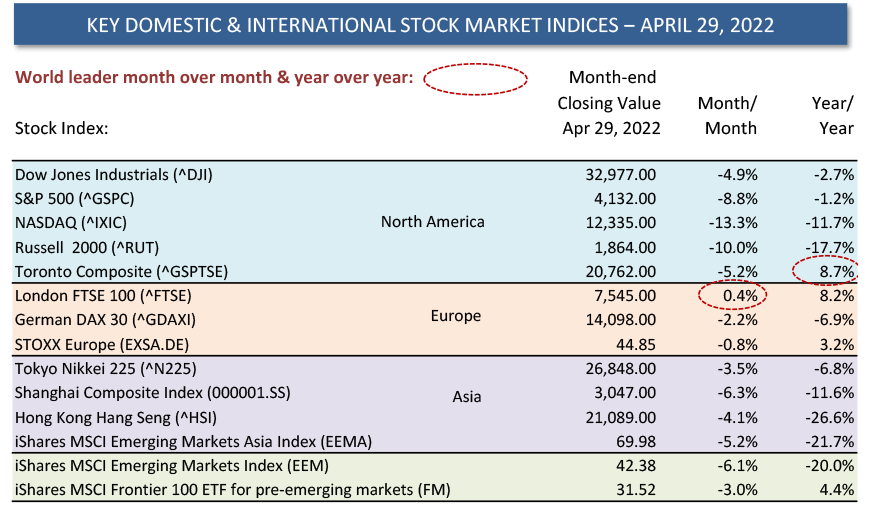
Task: Click the blue title banner heading
Action: click(x=430, y=25)
